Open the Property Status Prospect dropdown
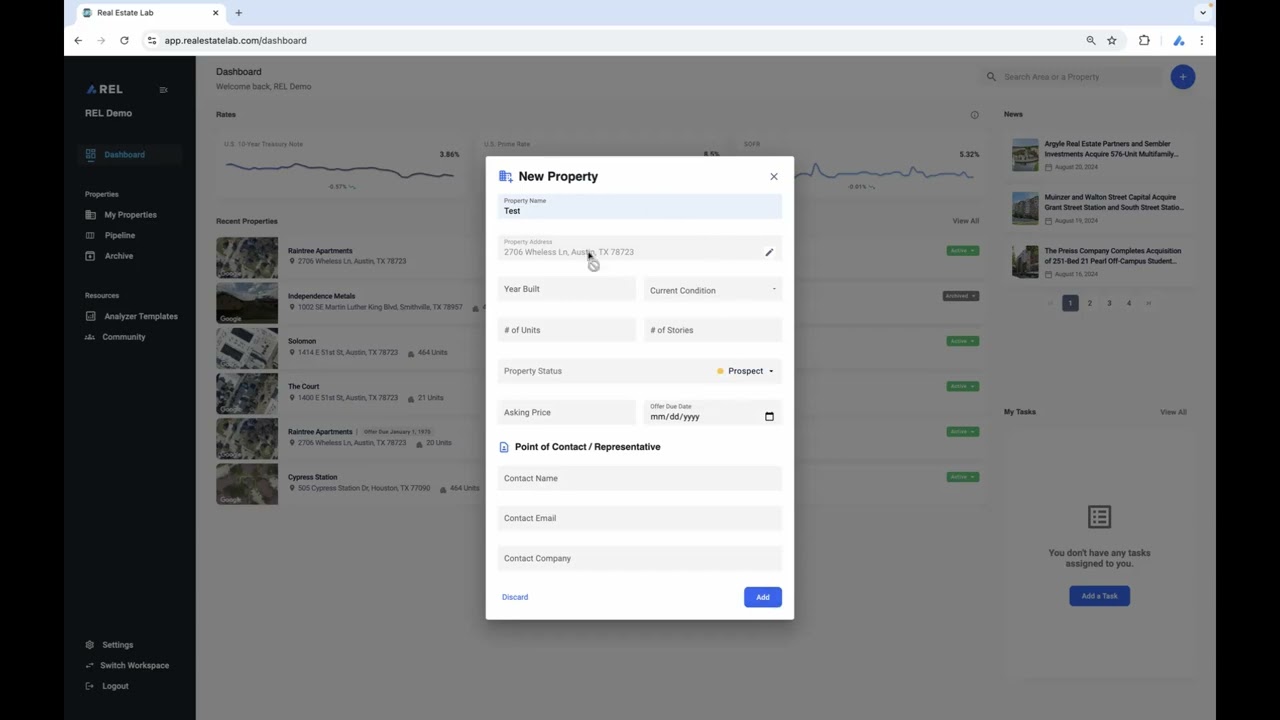 pyautogui.click(x=745, y=371)
